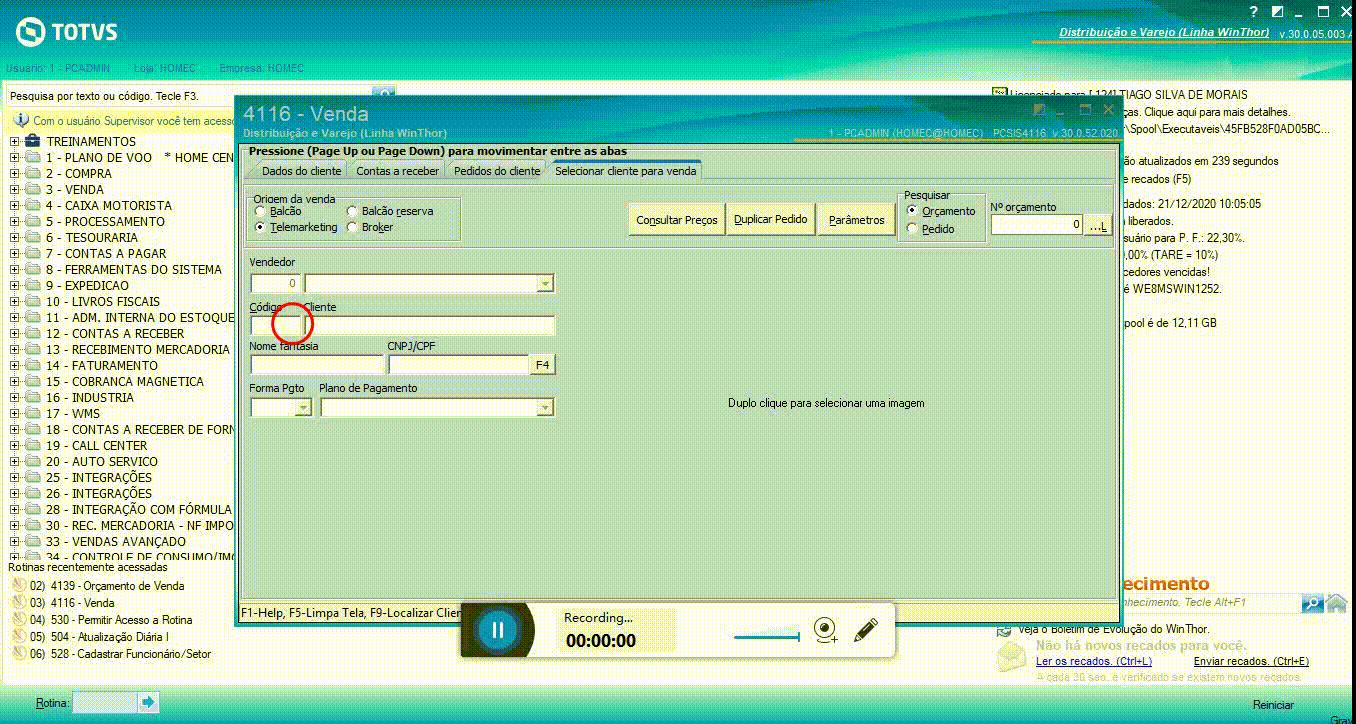Click Reiniciar in the bottom bar
The image size is (1356, 724).
[x=1273, y=704]
